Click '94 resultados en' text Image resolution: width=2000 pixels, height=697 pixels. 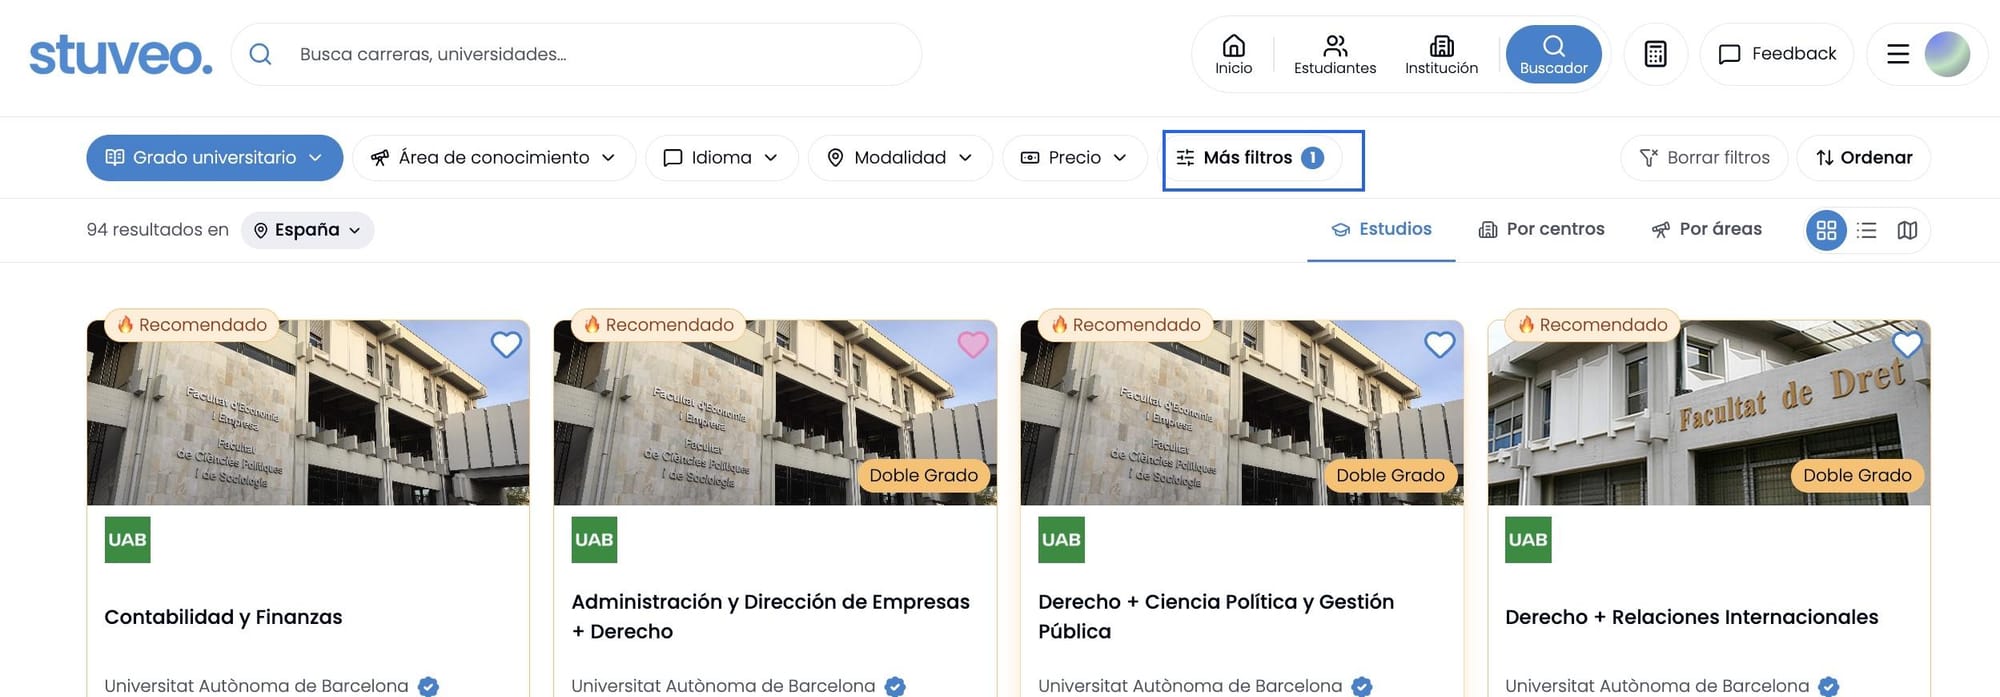coord(158,230)
